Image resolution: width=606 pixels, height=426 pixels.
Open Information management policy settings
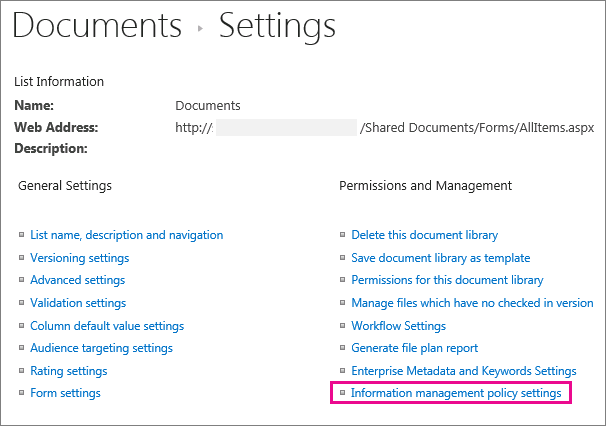pos(455,394)
